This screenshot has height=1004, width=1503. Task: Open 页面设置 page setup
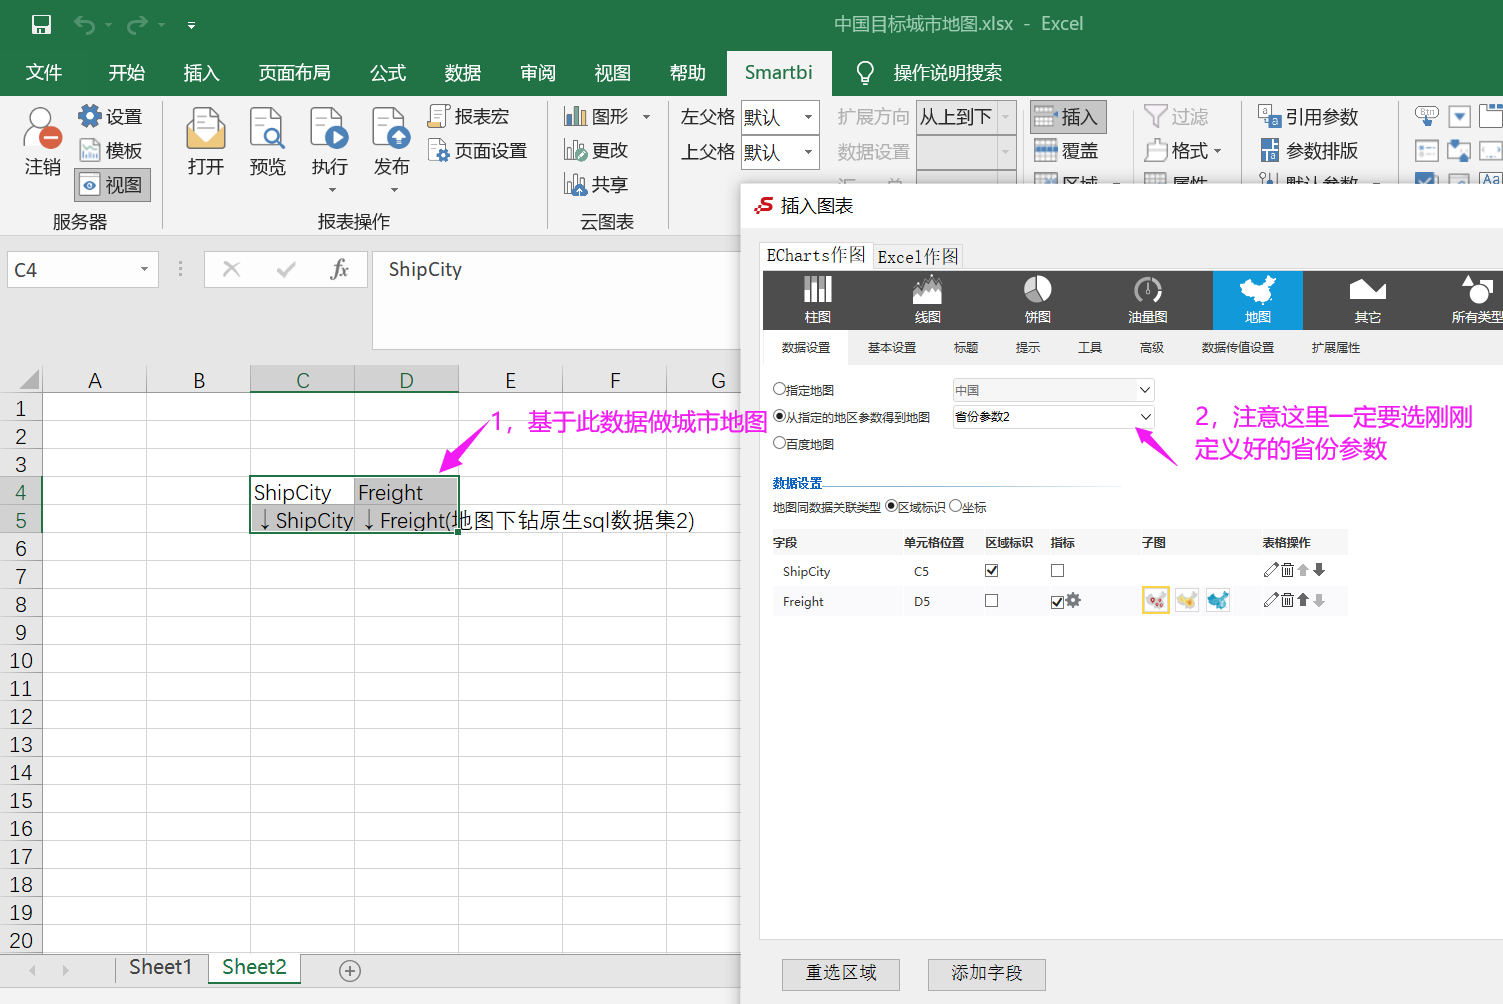[477, 151]
